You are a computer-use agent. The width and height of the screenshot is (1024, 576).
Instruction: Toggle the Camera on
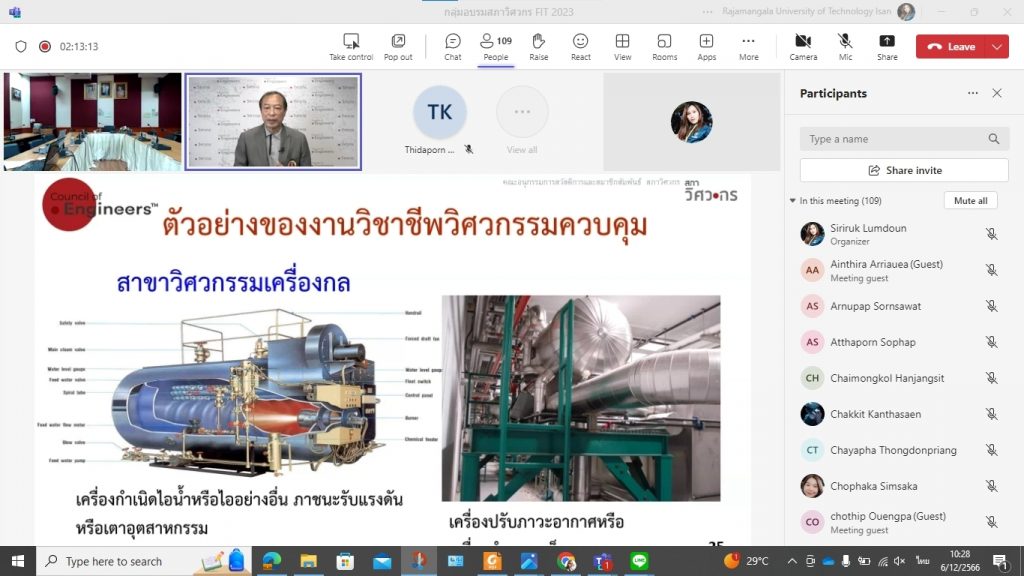pos(803,46)
